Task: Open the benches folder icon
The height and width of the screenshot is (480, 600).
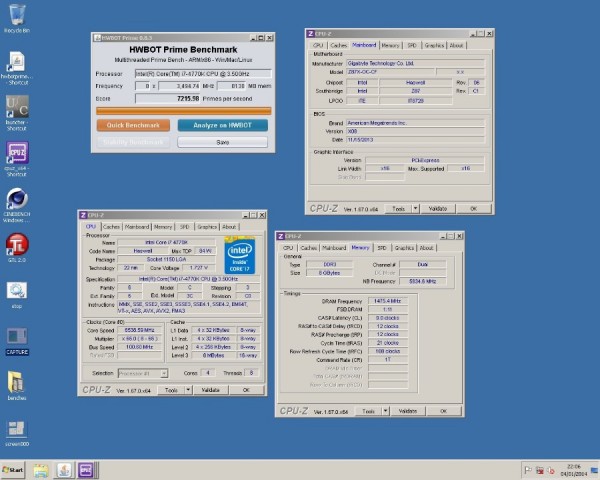Action: click(x=16, y=386)
